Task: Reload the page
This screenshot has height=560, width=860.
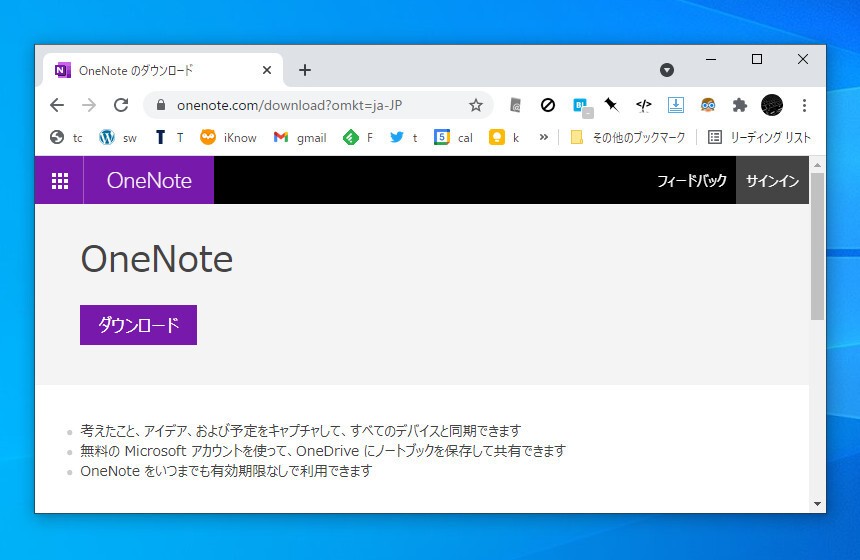Action: (x=121, y=105)
